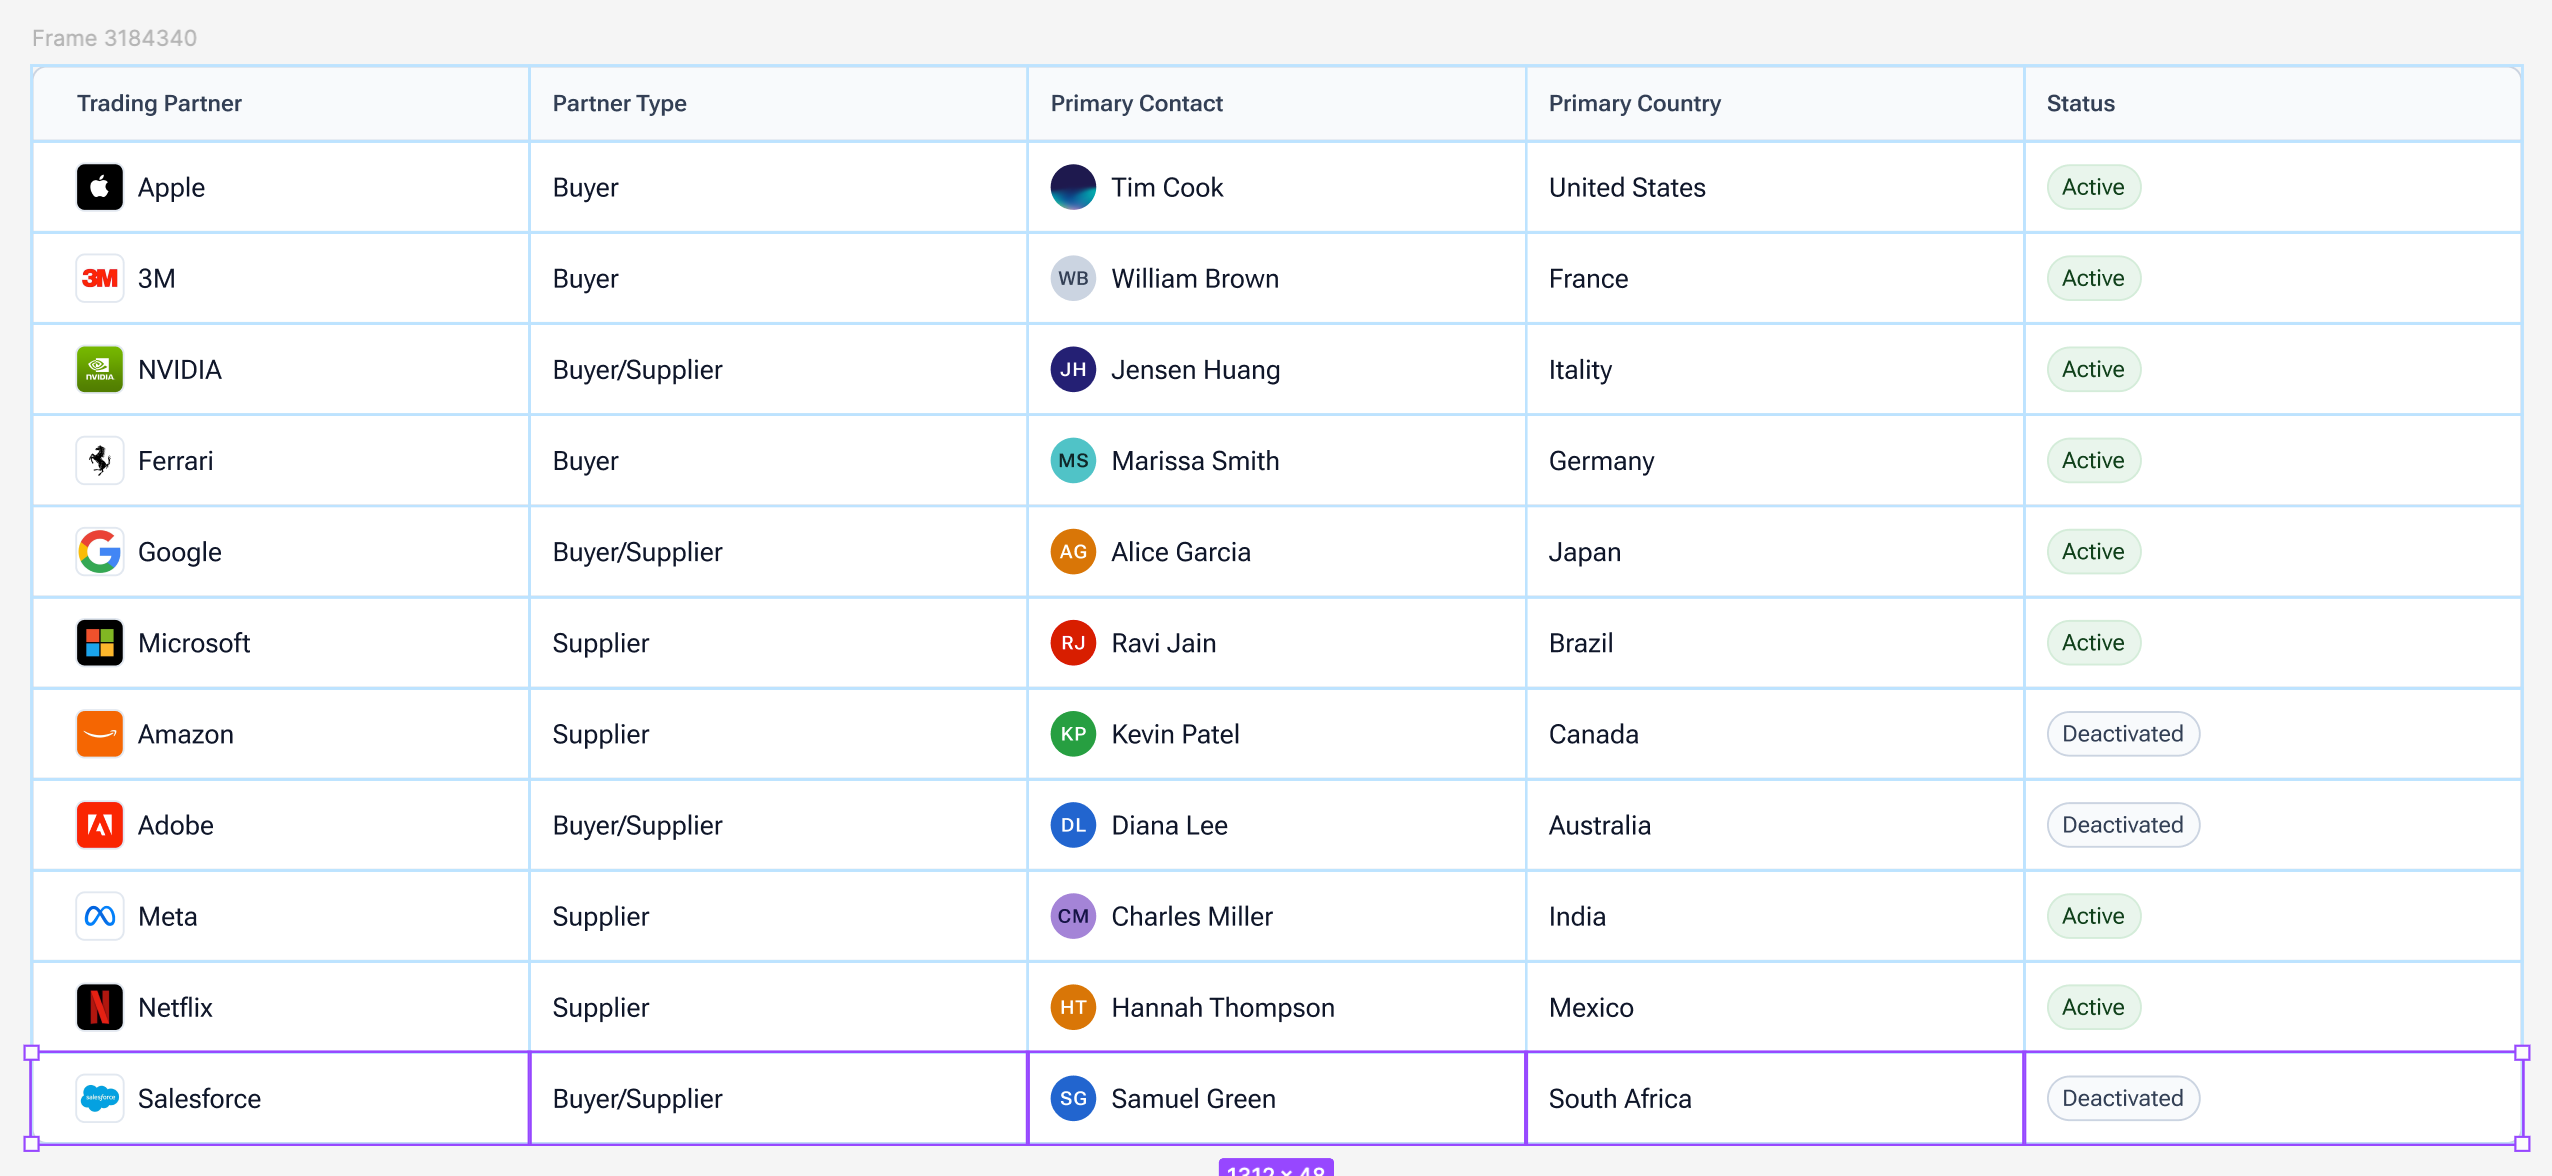Click Supplier type in Netflix row
Image resolution: width=2552 pixels, height=1176 pixels.
pos(600,1007)
